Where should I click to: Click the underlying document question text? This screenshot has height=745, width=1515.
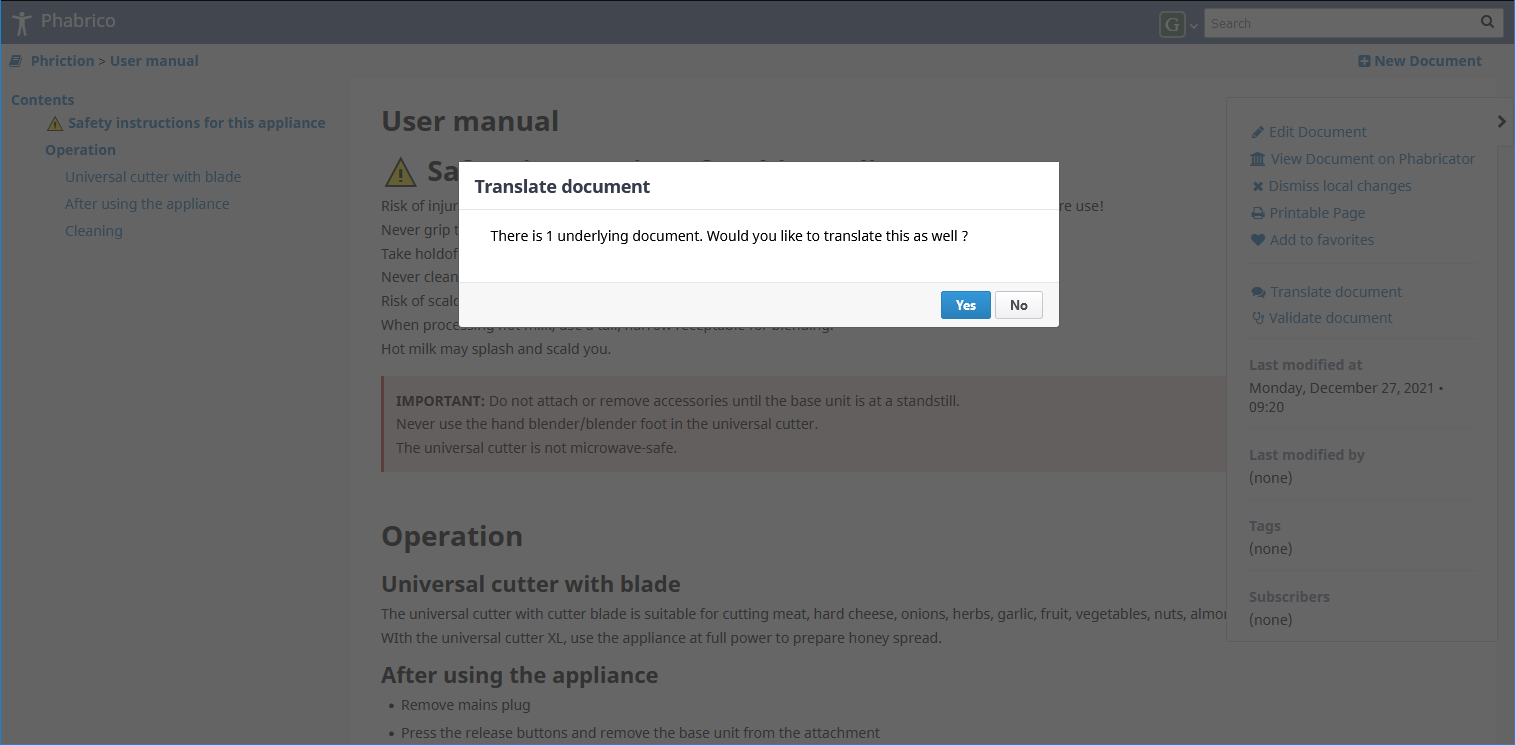coord(729,236)
